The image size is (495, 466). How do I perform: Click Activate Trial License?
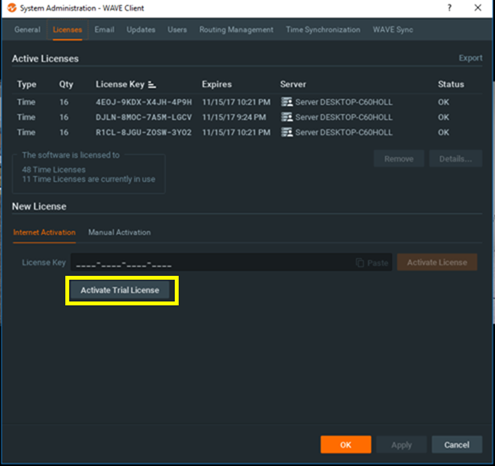coord(120,290)
